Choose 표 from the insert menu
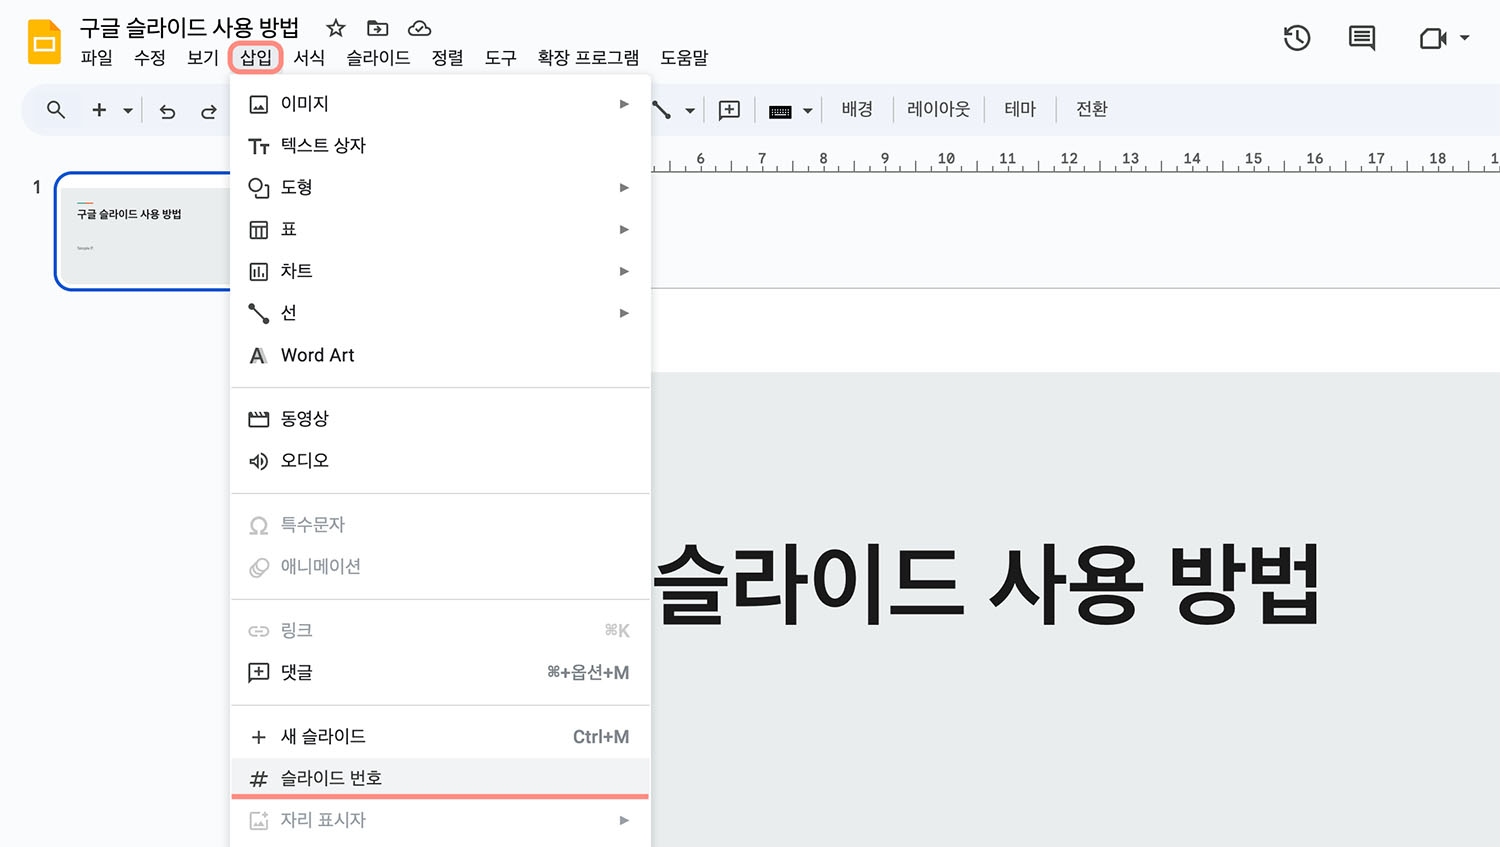1500x847 pixels. point(440,230)
